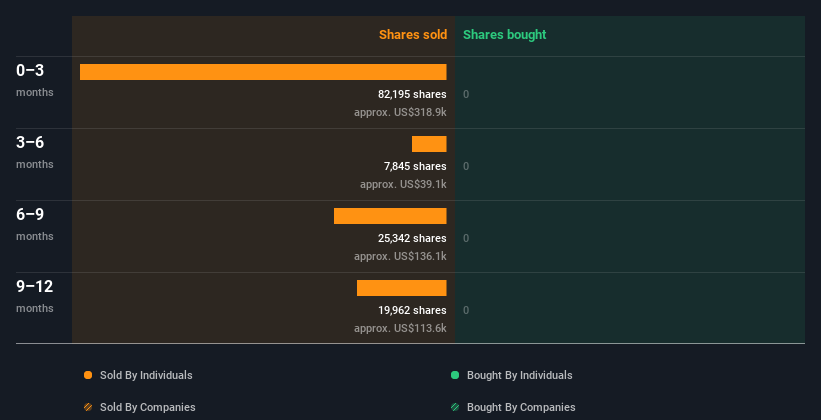Select the 3–6 months orange sold bar

pyautogui.click(x=429, y=144)
